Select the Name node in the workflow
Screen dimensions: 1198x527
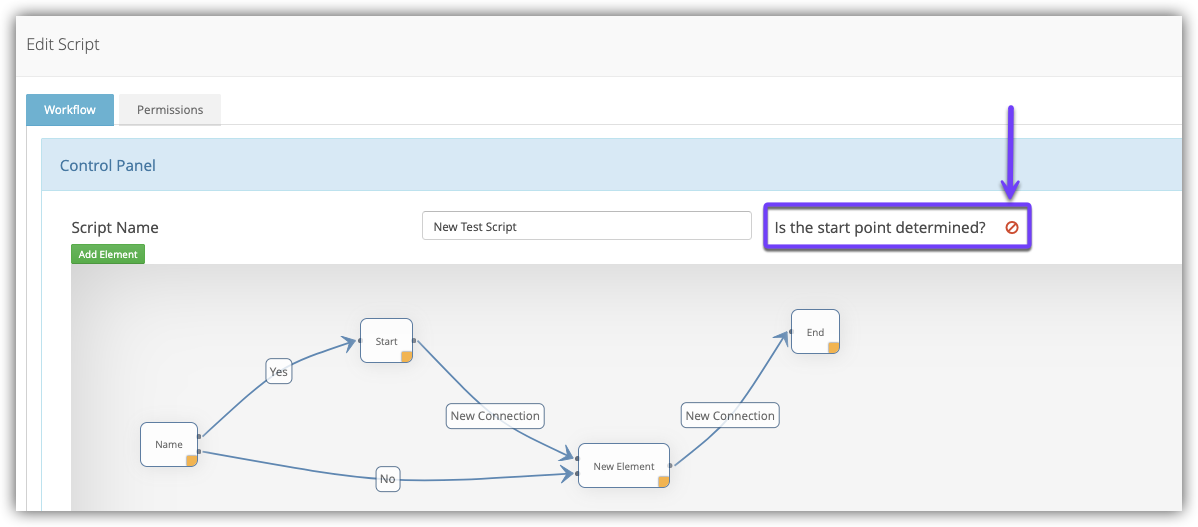(167, 444)
